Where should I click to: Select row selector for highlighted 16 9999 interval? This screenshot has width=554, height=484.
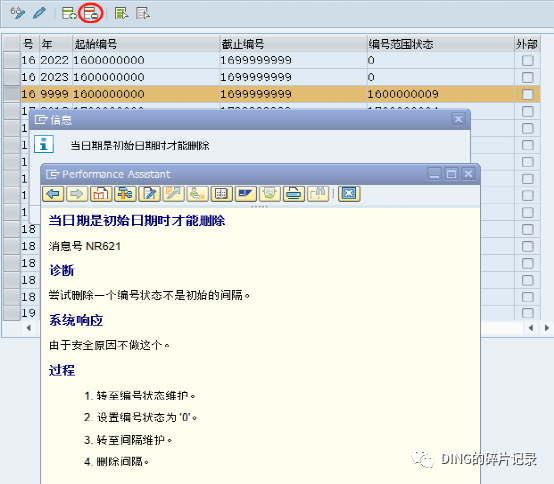[12, 94]
